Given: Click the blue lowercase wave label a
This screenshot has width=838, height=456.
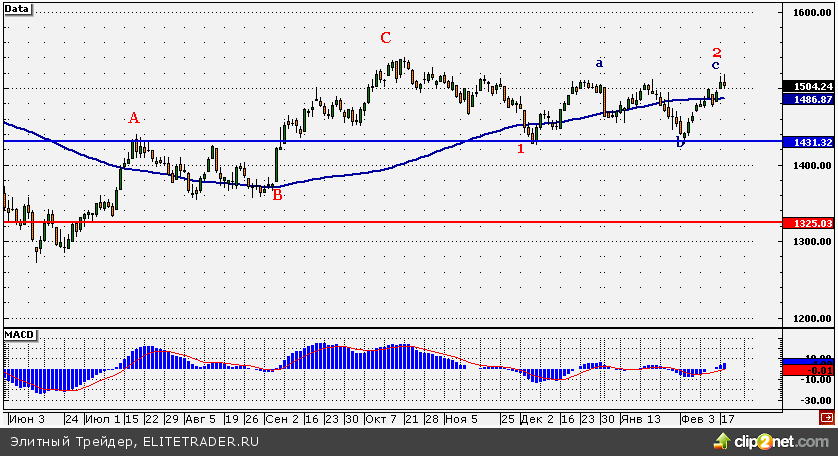Looking at the screenshot, I should (599, 63).
